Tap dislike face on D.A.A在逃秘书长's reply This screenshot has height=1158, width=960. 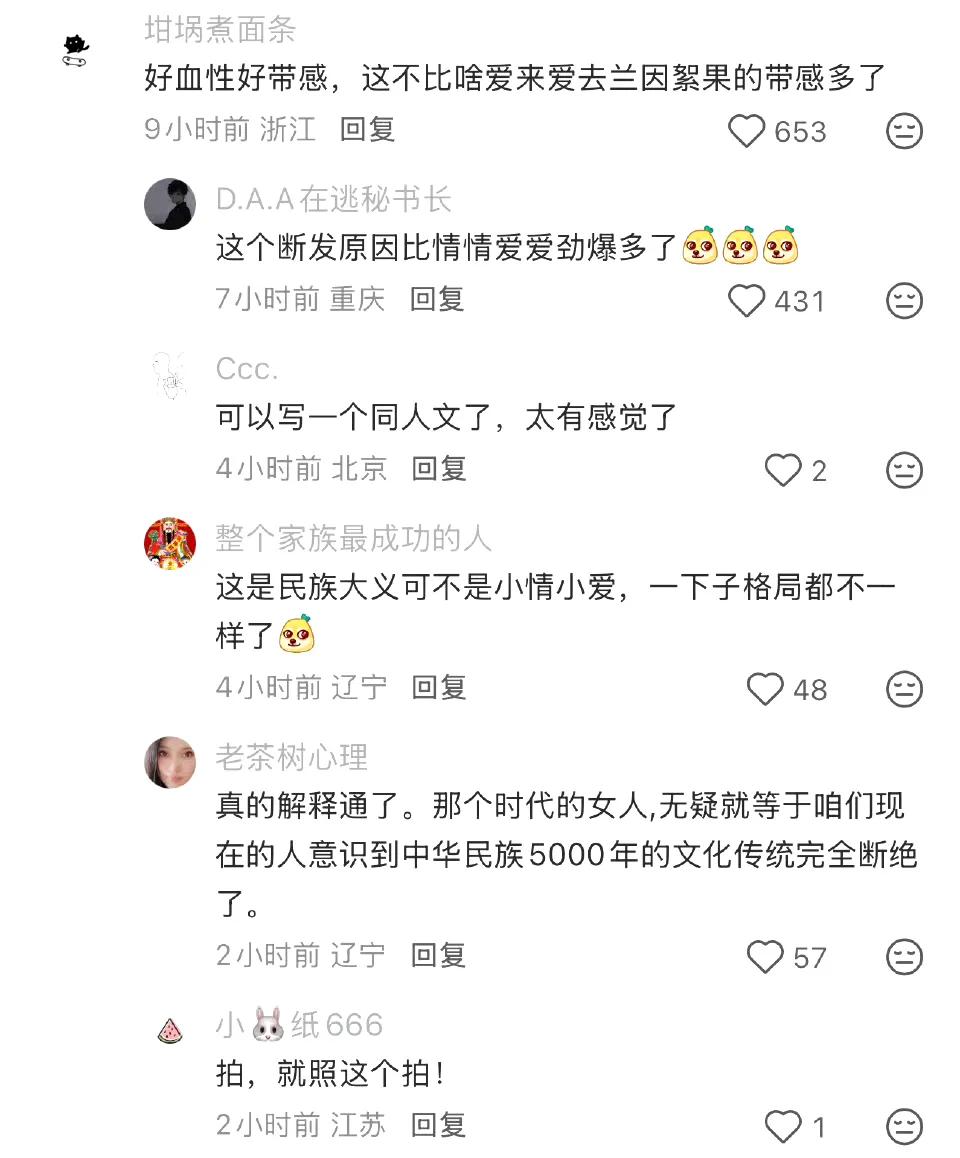[904, 301]
